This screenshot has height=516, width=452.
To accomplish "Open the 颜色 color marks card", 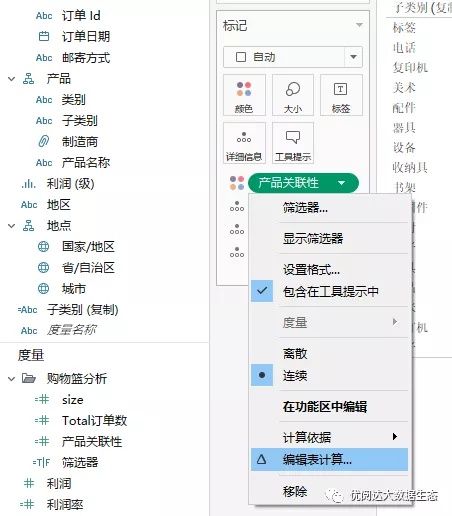I will [x=244, y=95].
